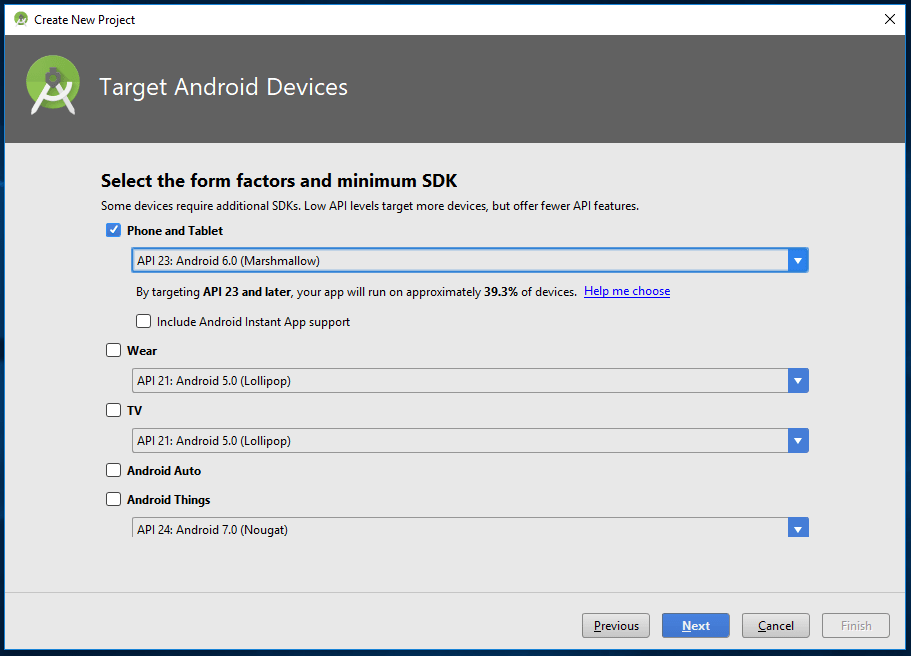Click the Wear API 21 Lollipop combo box field
This screenshot has width=911, height=656.
tap(460, 381)
